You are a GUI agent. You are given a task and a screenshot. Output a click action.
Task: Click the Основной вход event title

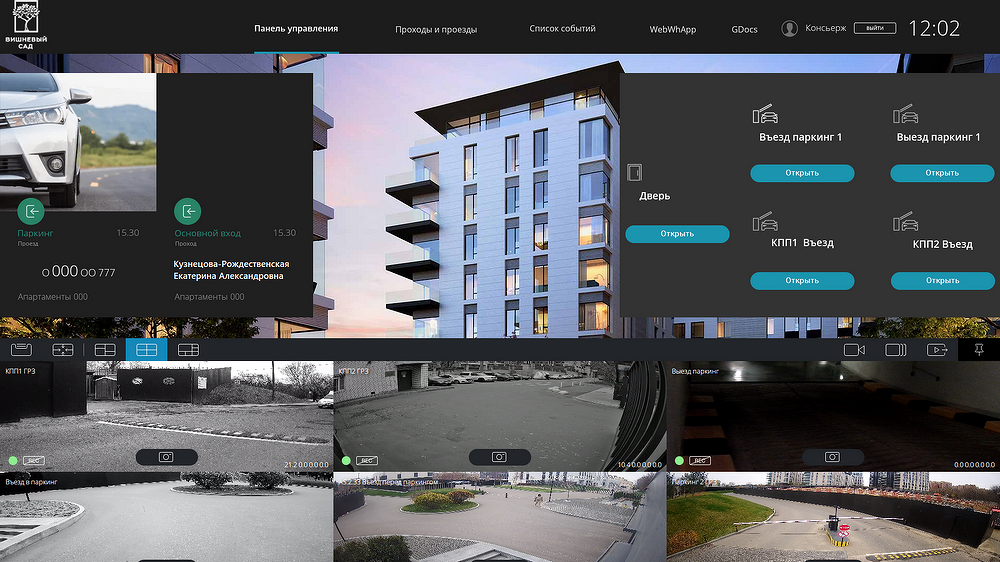[x=207, y=233]
